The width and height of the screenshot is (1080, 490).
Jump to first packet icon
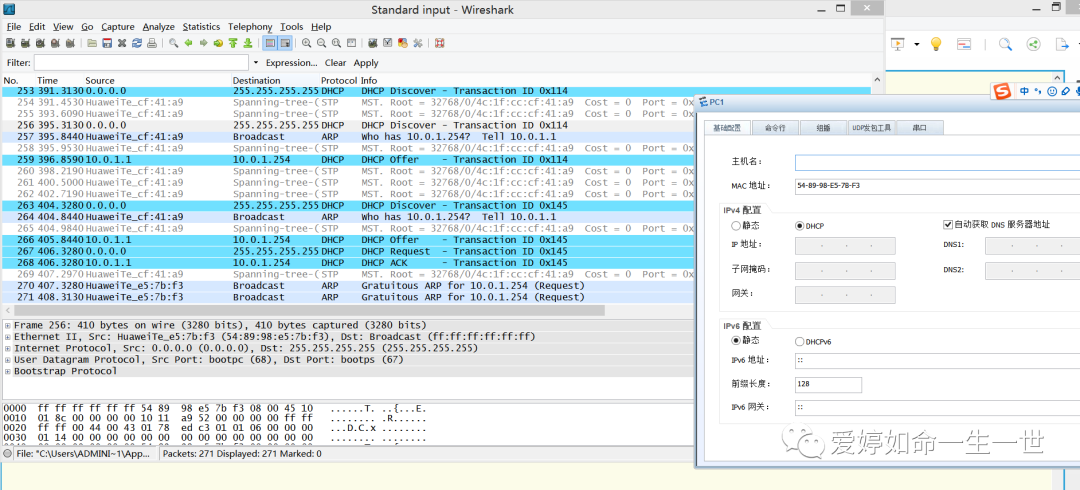(x=233, y=43)
